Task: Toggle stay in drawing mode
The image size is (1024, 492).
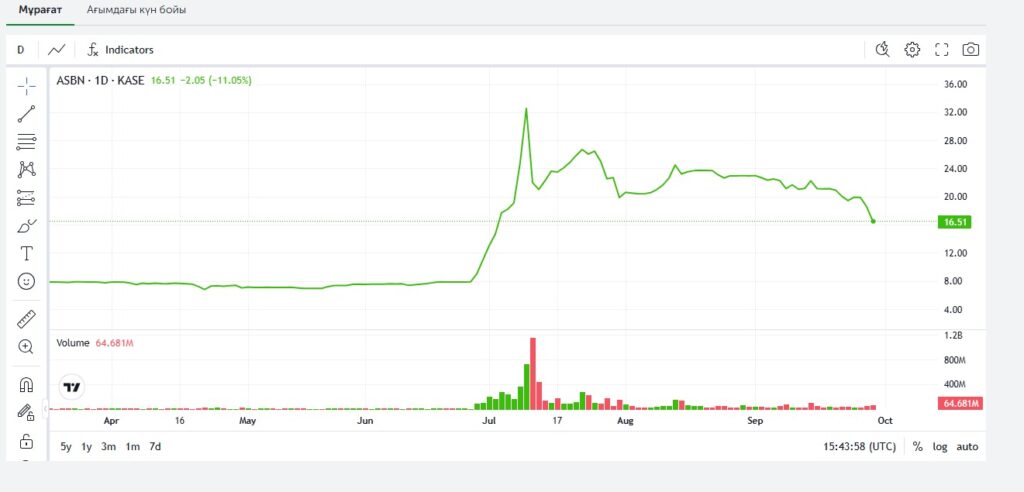Action: (27, 413)
